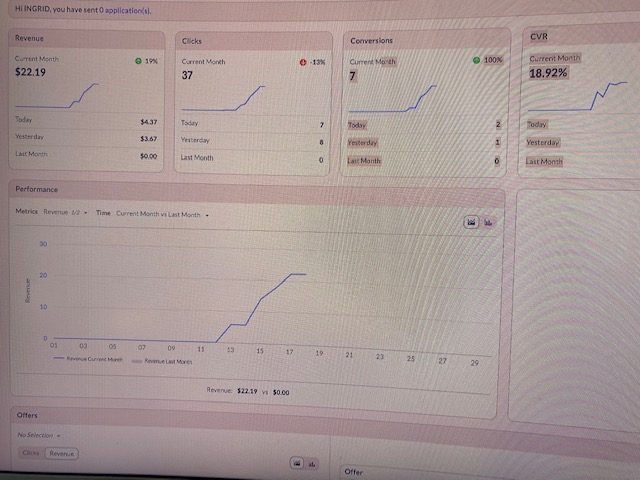The width and height of the screenshot is (640, 480).
Task: Expand the Offers 'No Selection' dropdown
Action: click(x=39, y=435)
